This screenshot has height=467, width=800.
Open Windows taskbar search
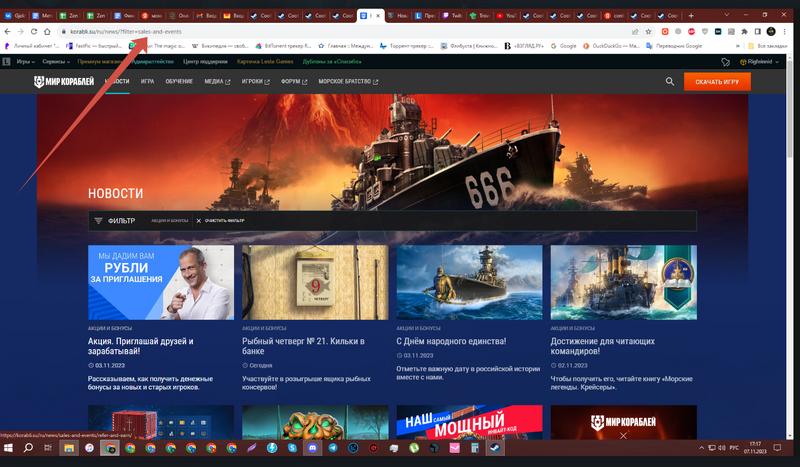click(28, 448)
